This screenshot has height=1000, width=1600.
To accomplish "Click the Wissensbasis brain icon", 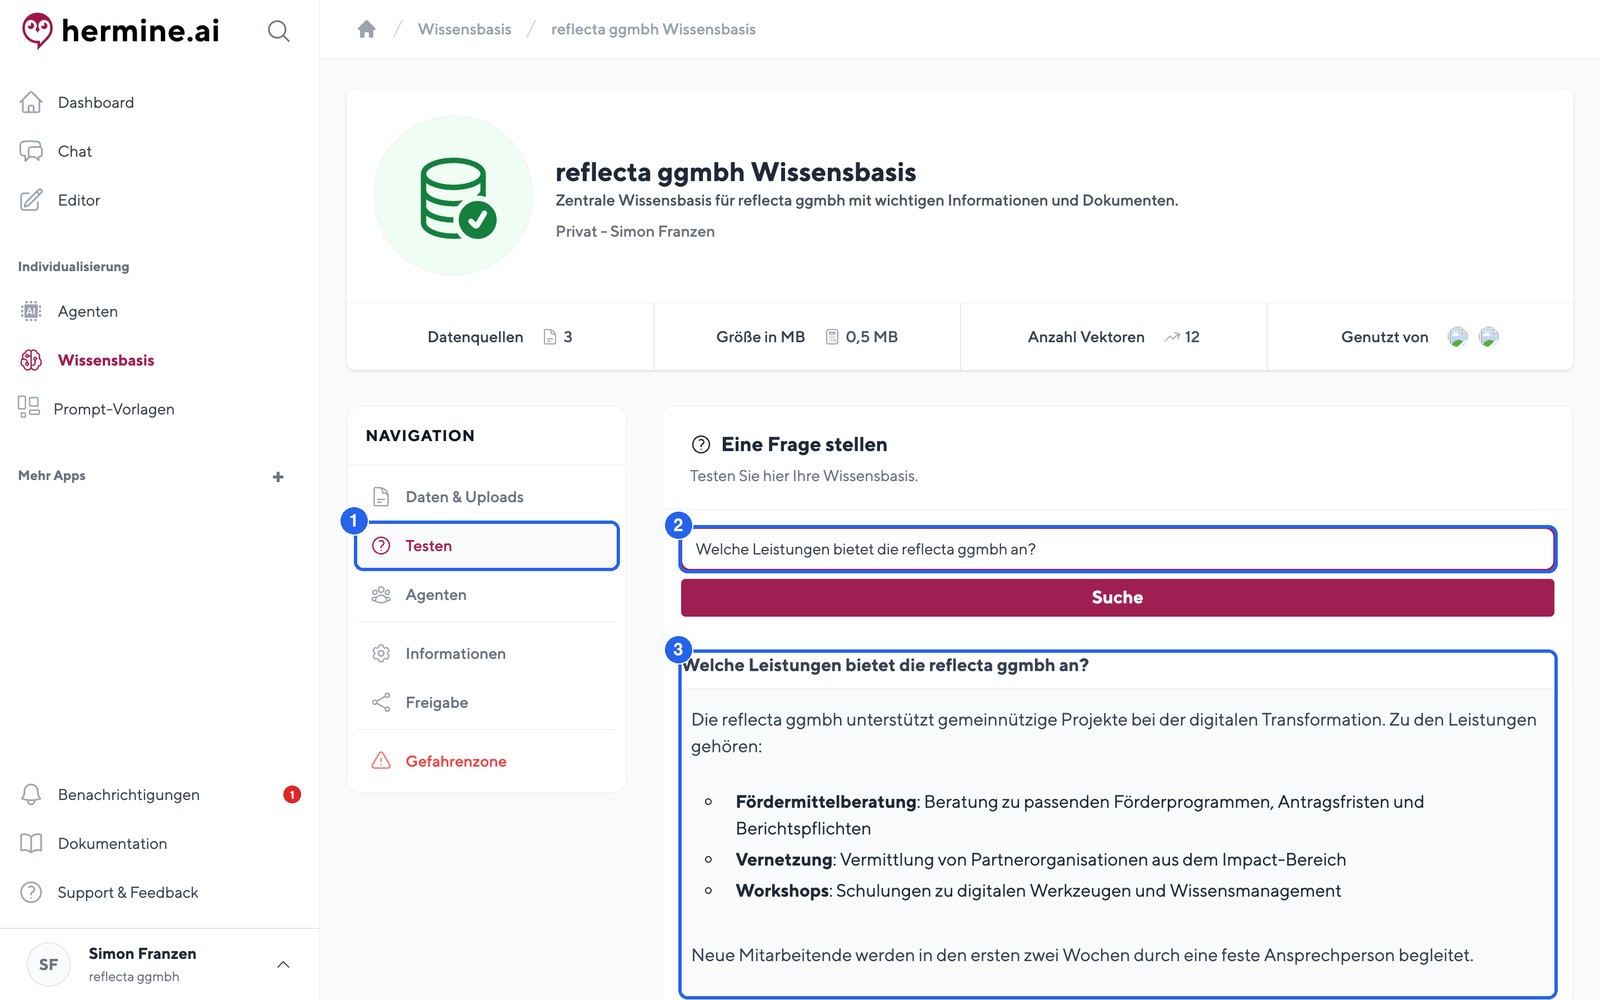I will 31,360.
